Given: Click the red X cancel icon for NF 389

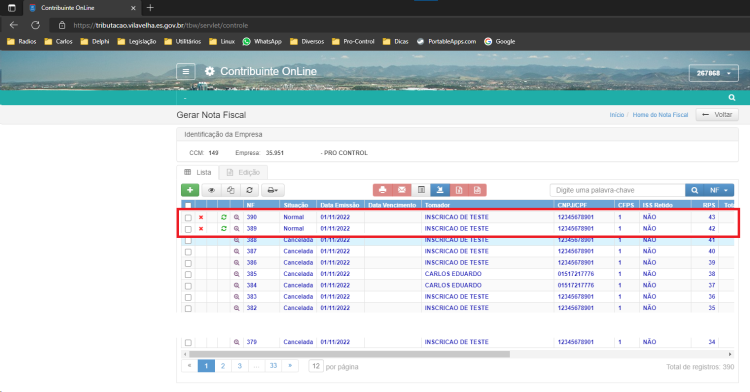Looking at the screenshot, I should [x=201, y=229].
